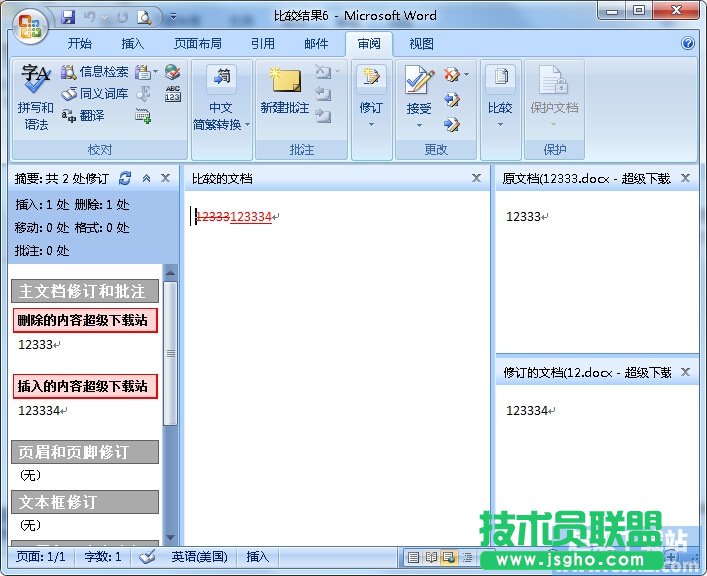Toggle the 插入 insert mode in status bar

[257, 557]
